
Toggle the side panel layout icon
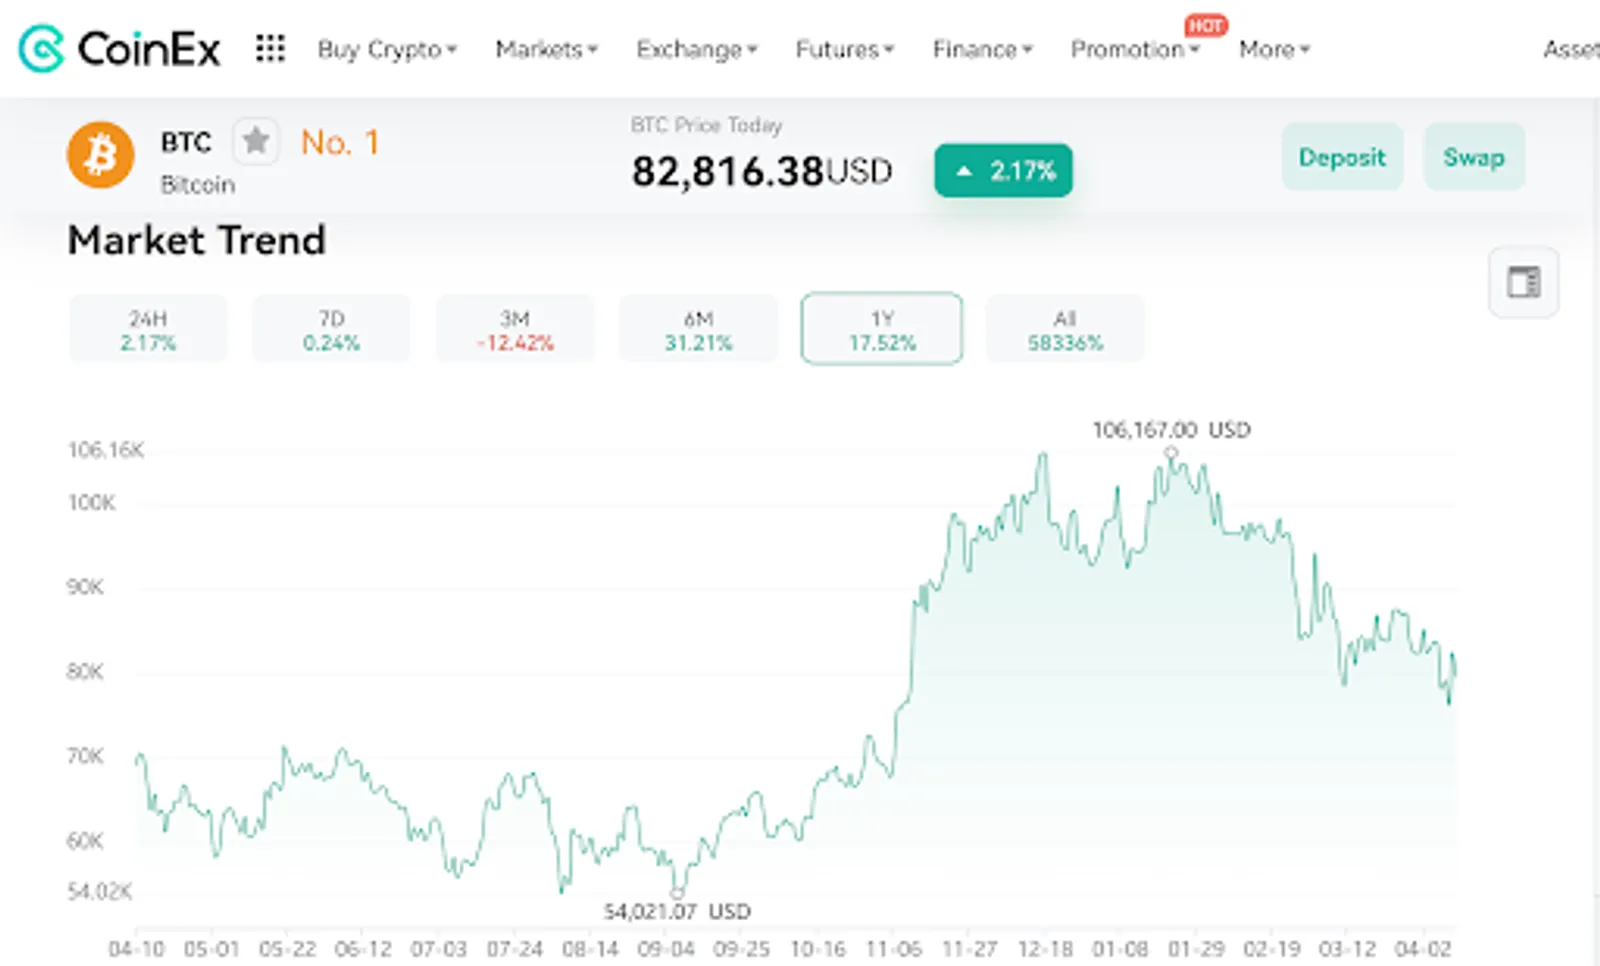[1523, 282]
